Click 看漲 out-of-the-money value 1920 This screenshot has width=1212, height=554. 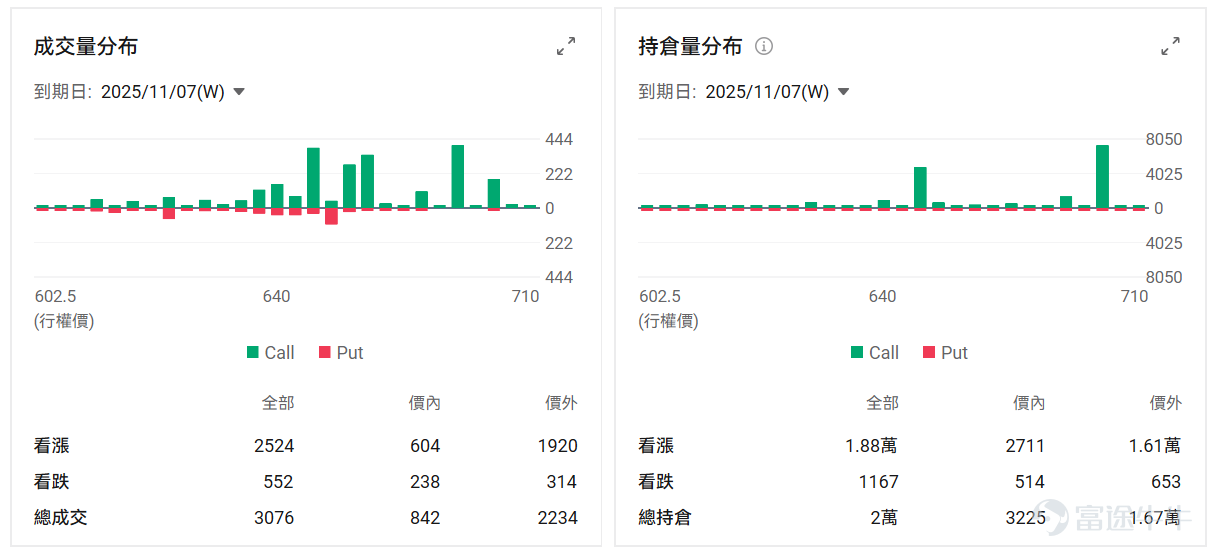[x=557, y=446]
